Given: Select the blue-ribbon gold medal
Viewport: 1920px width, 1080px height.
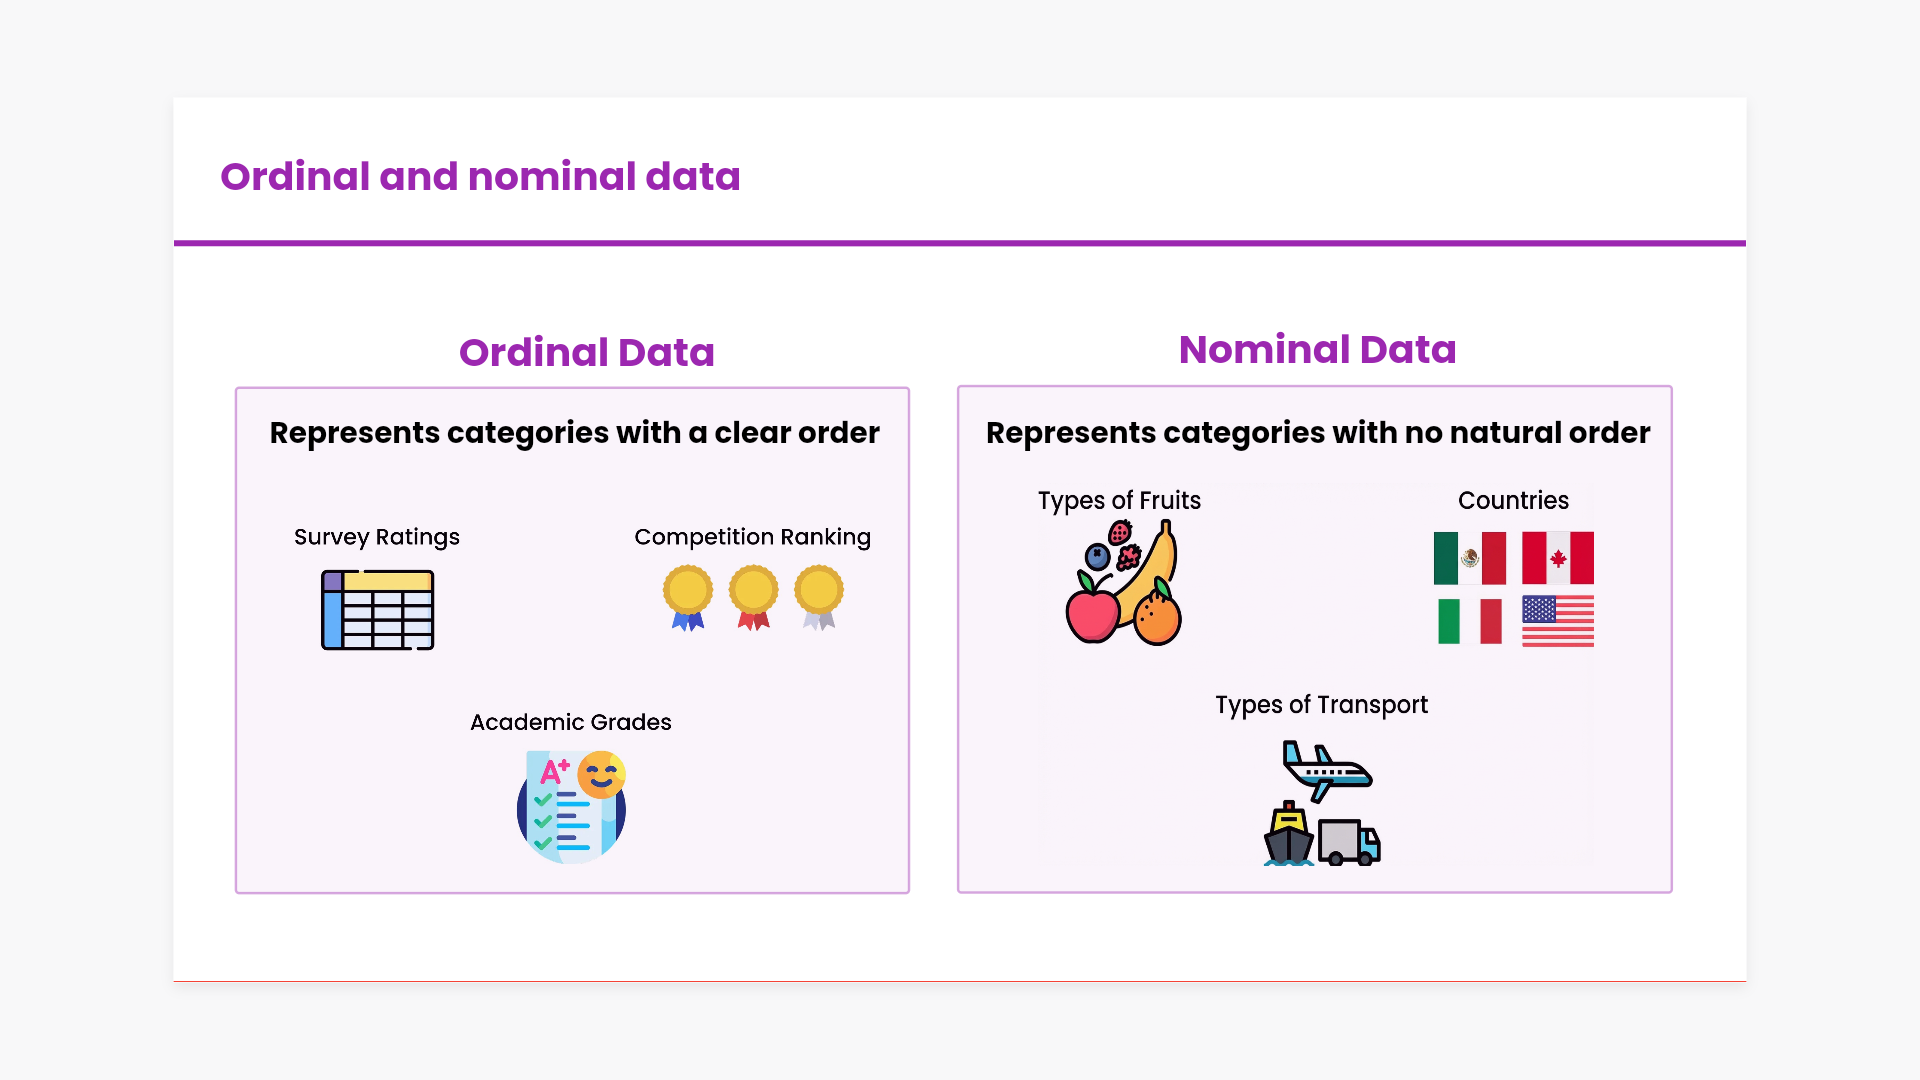Looking at the screenshot, I should (x=688, y=597).
